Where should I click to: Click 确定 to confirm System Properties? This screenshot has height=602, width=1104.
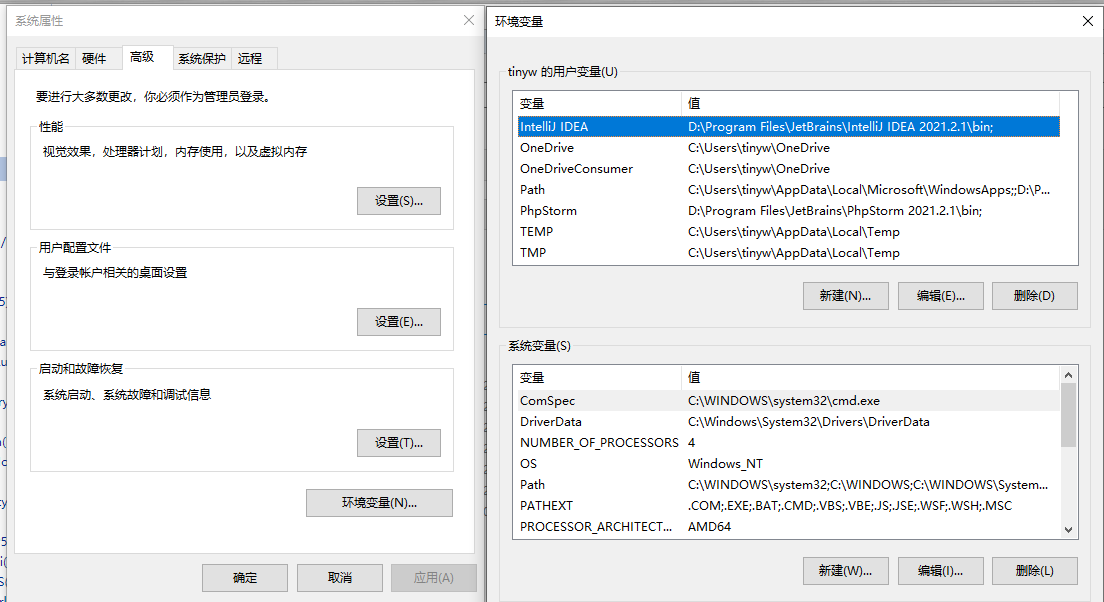click(244, 577)
